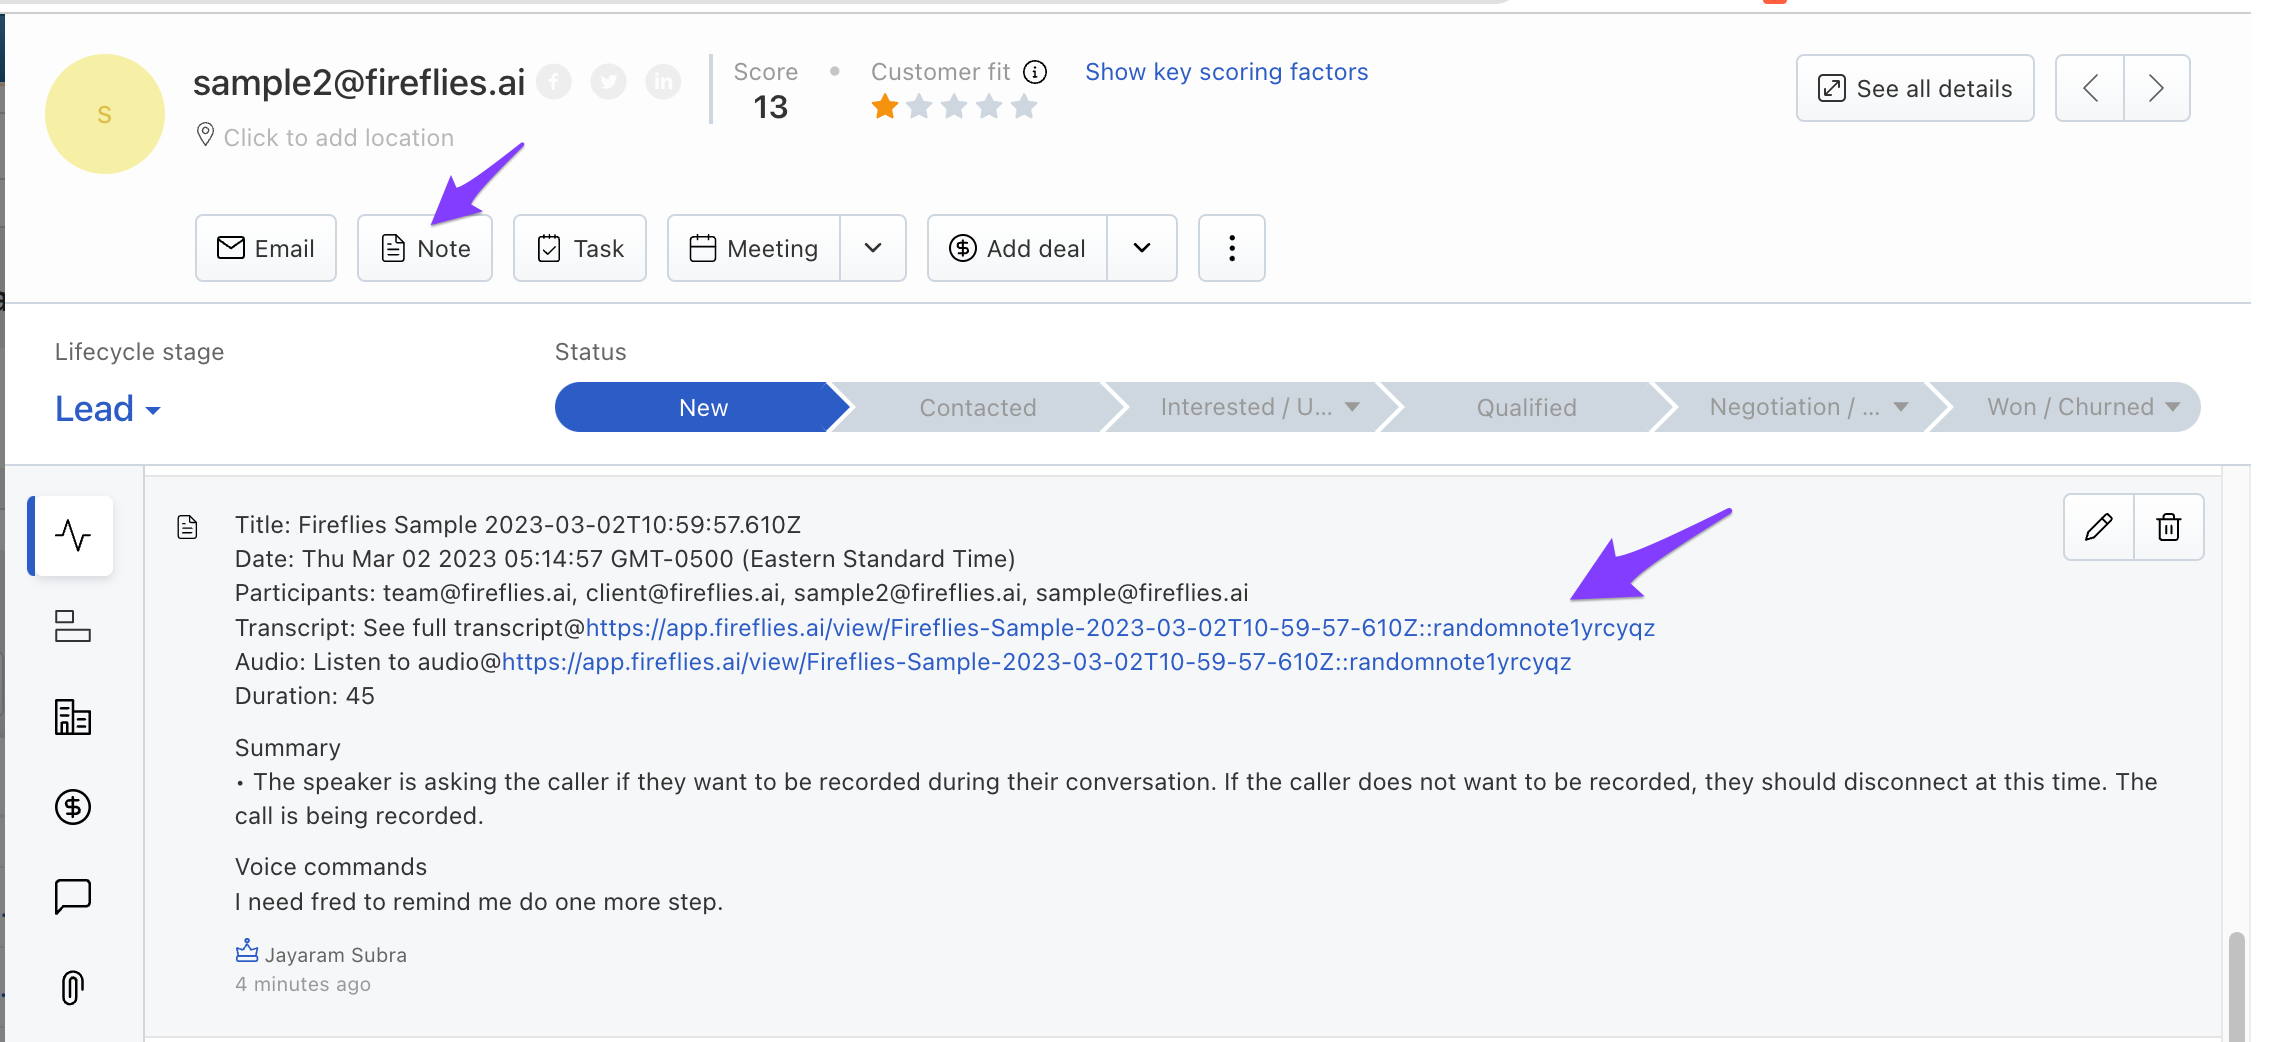Click the 'Summary' heading in the note
The image size is (2292, 1042).
coord(288,748)
